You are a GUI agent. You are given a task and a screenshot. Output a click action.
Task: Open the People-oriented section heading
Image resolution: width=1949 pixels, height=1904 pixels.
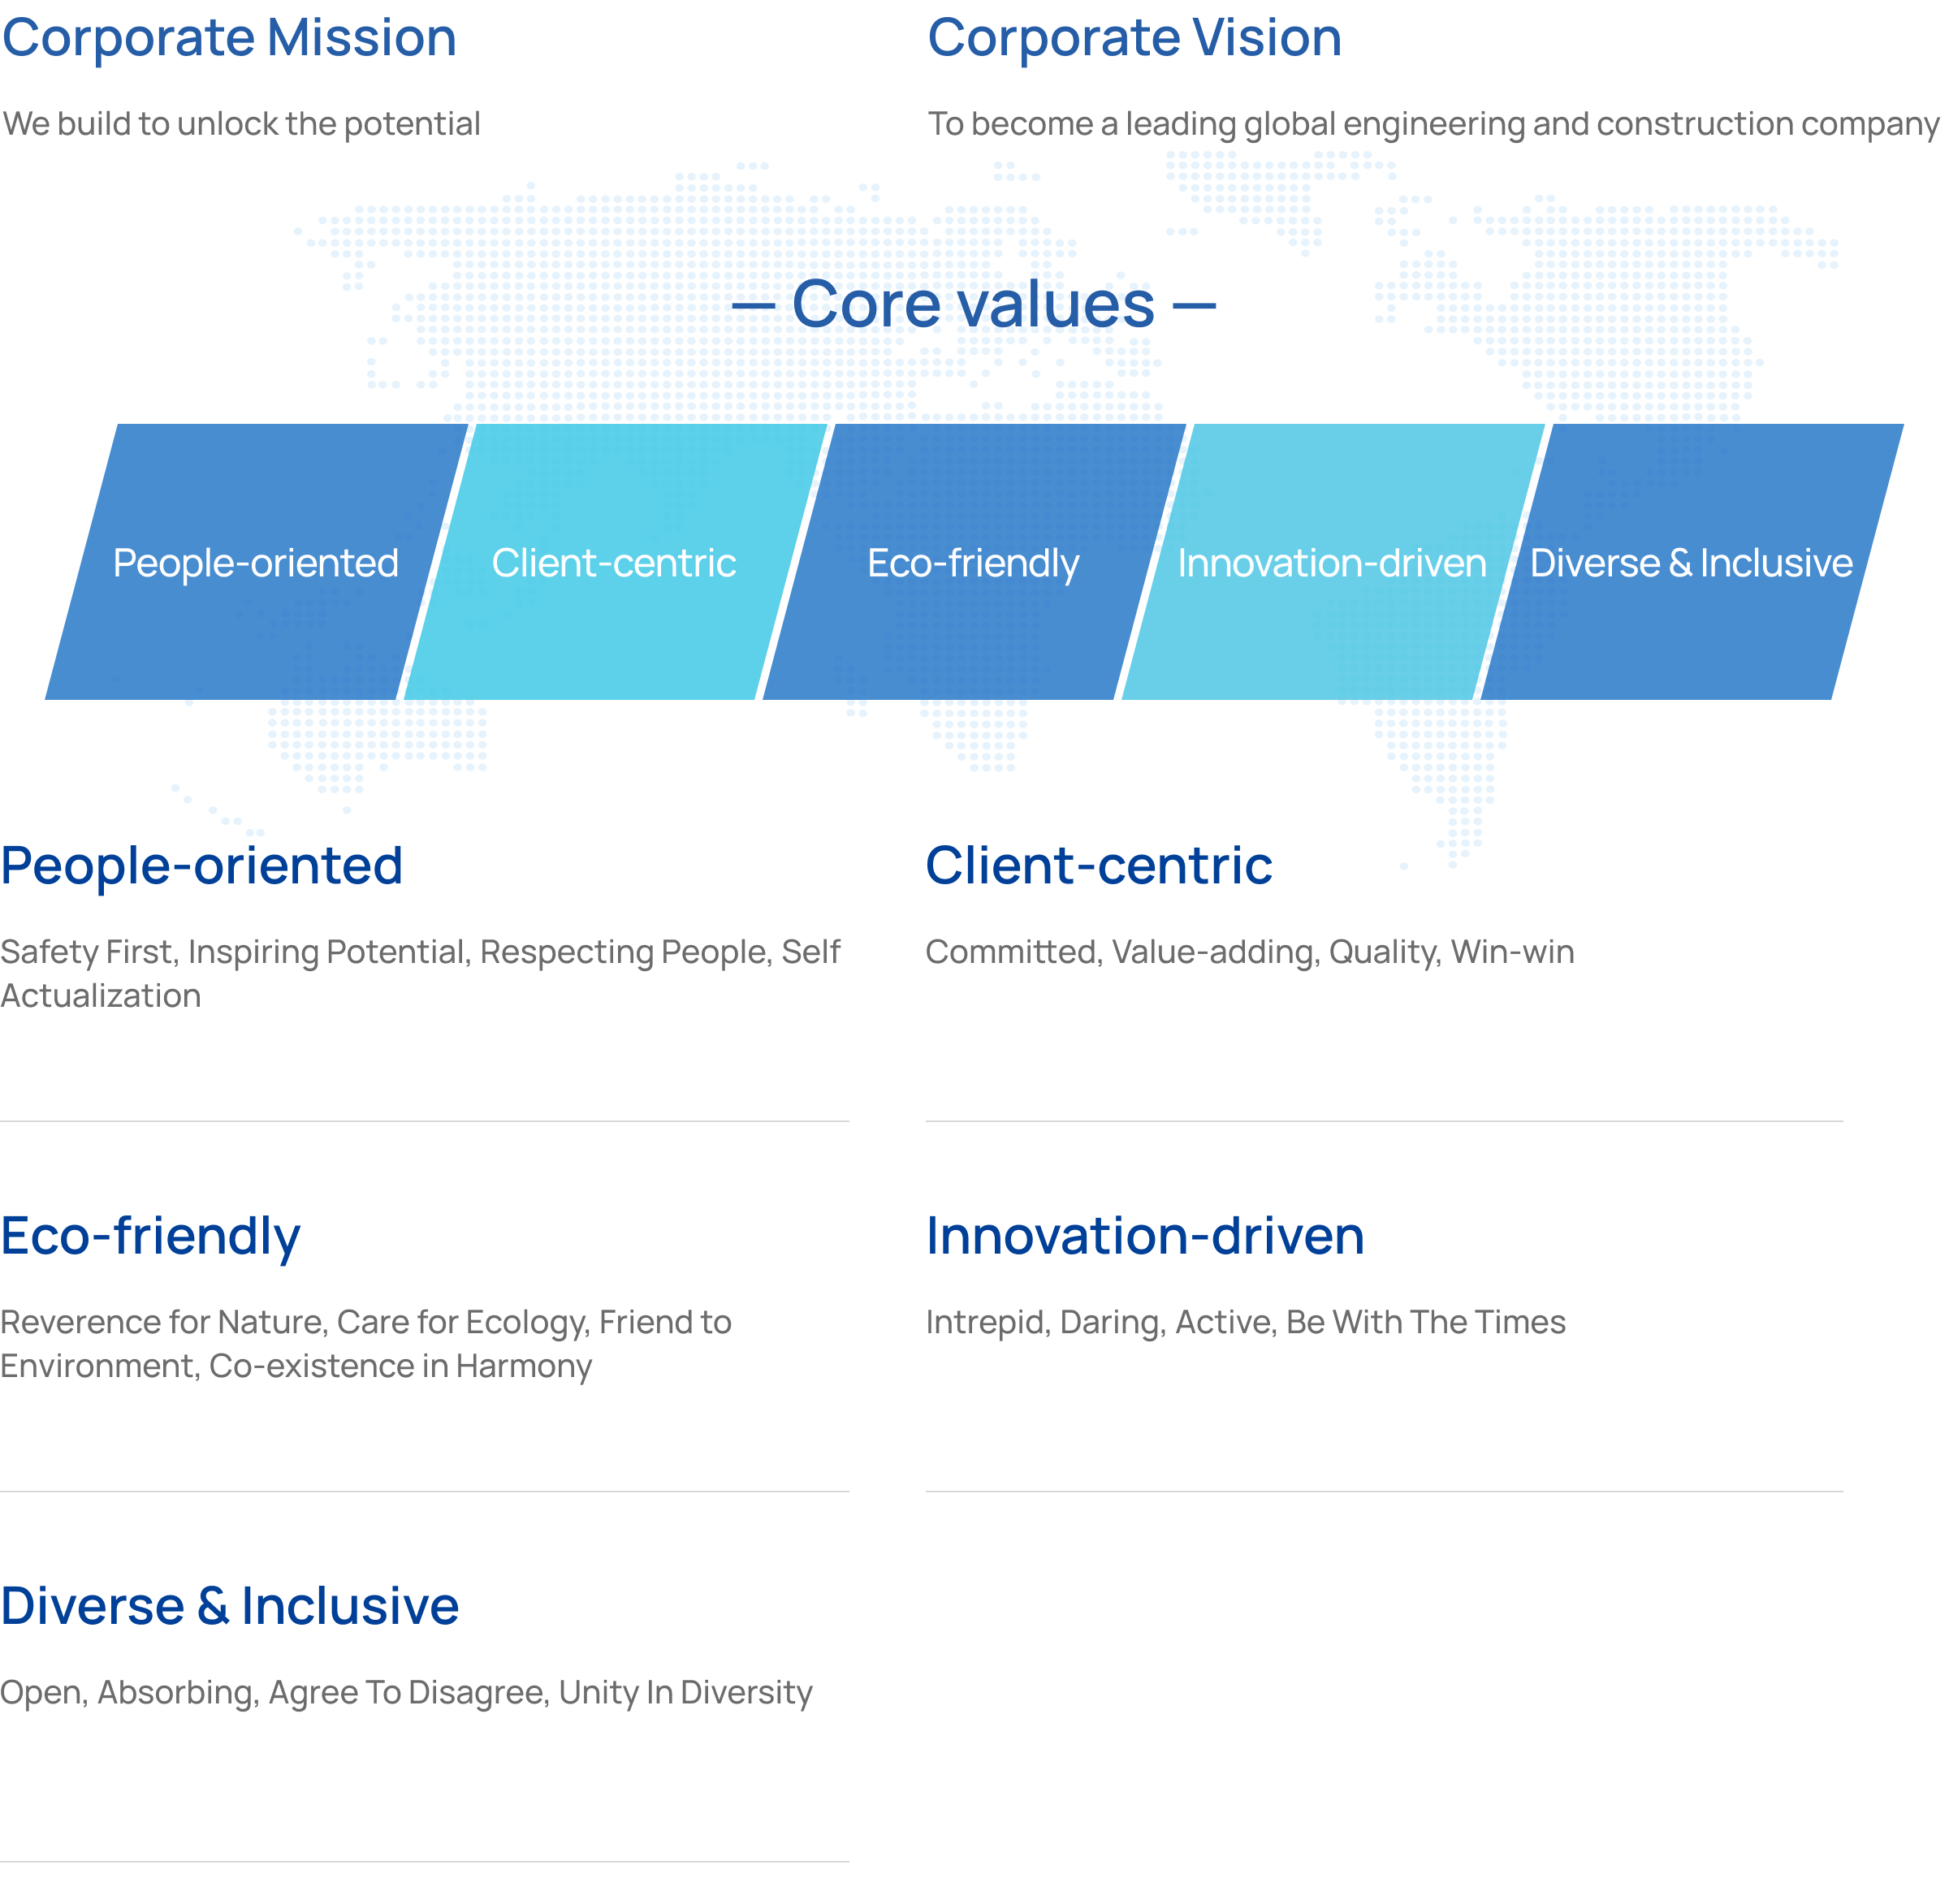click(x=202, y=866)
